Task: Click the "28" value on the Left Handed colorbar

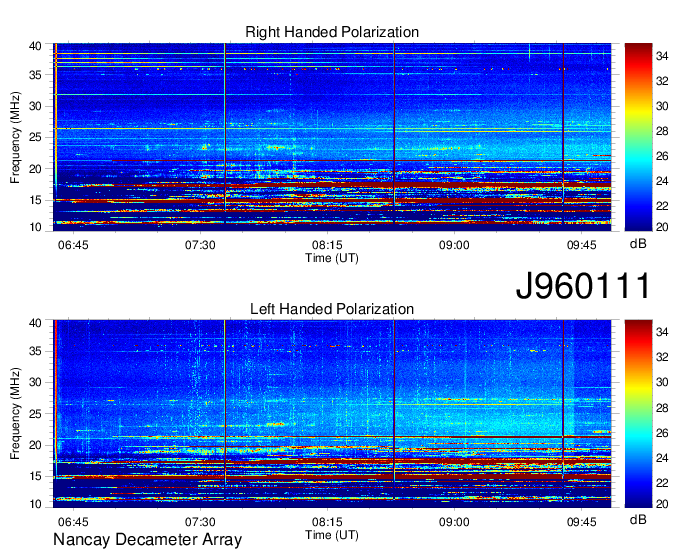Action: (662, 408)
